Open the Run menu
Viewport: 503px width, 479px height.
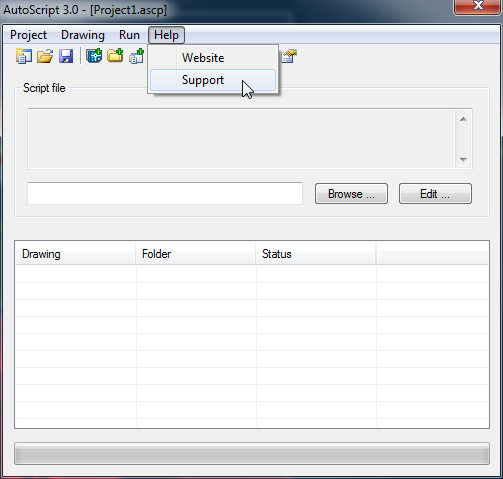(129, 35)
